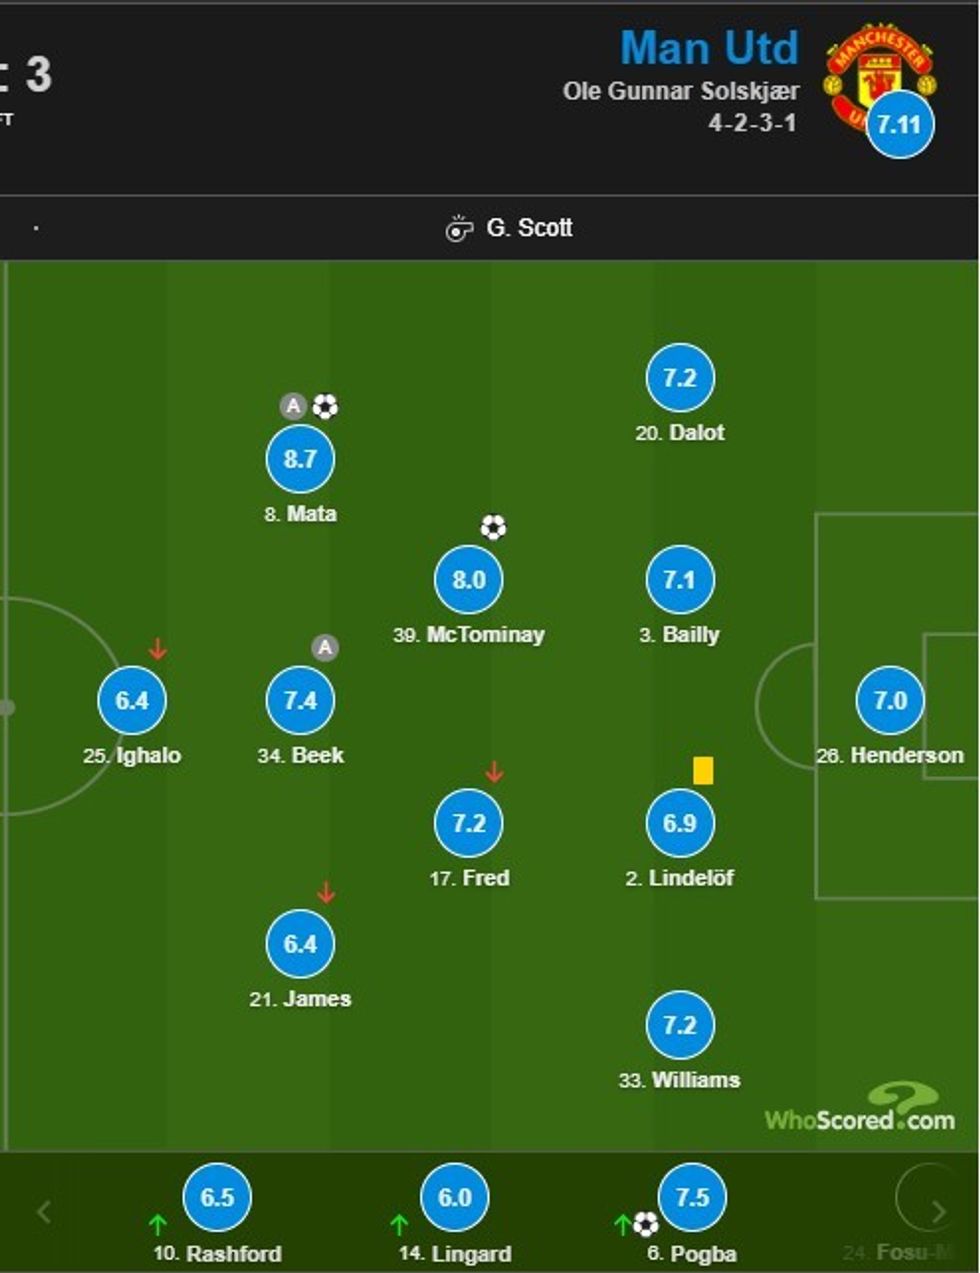The height and width of the screenshot is (1273, 980).
Task: Click referee name G. Scott
Action: coord(529,229)
